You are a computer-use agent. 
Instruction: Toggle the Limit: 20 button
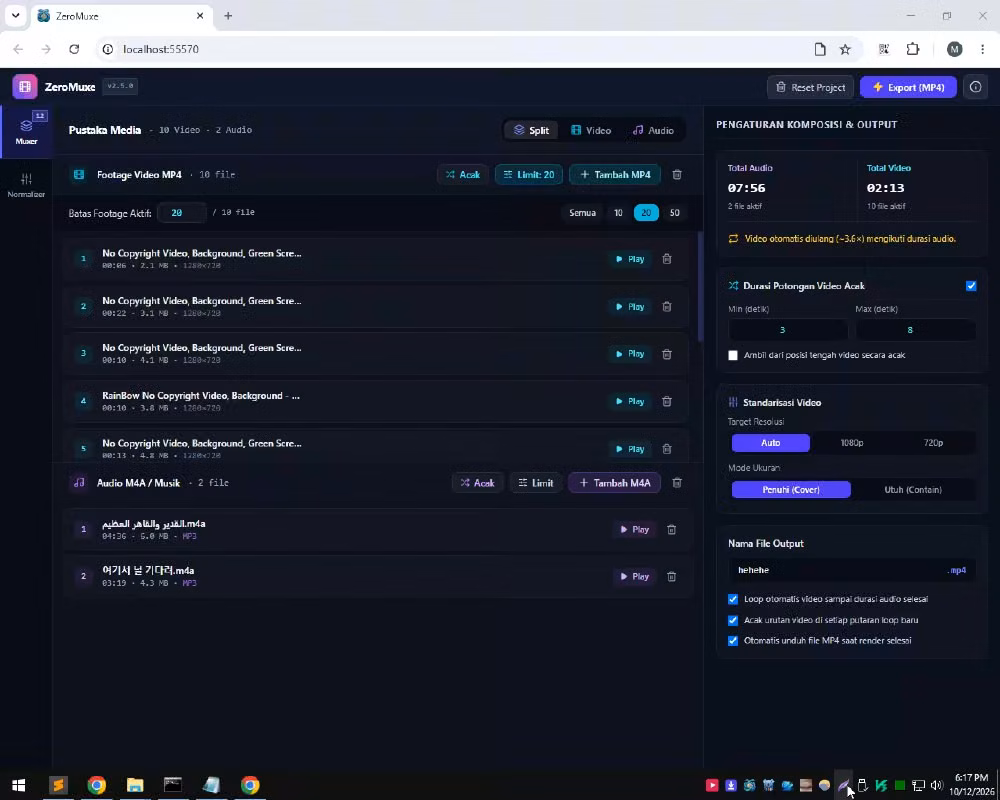(x=529, y=174)
